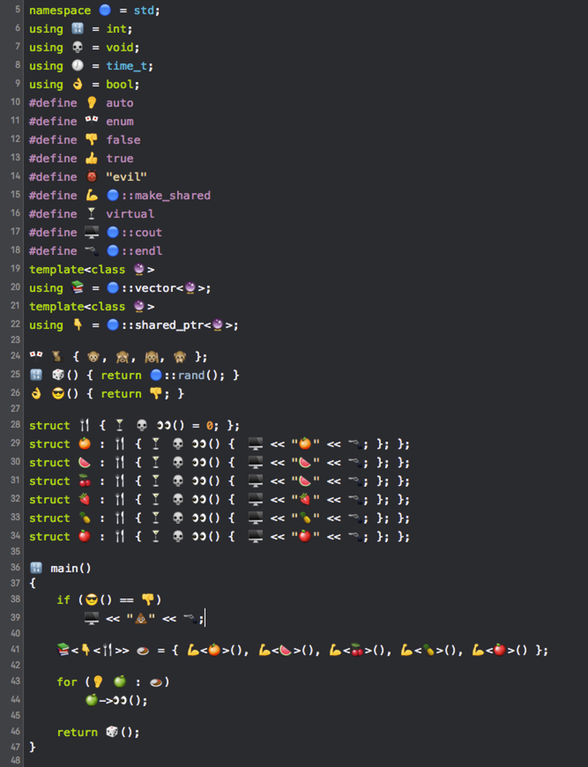The height and width of the screenshot is (767, 588).
Task: Click the light bulb emoji defining auto
Action: coord(91,103)
